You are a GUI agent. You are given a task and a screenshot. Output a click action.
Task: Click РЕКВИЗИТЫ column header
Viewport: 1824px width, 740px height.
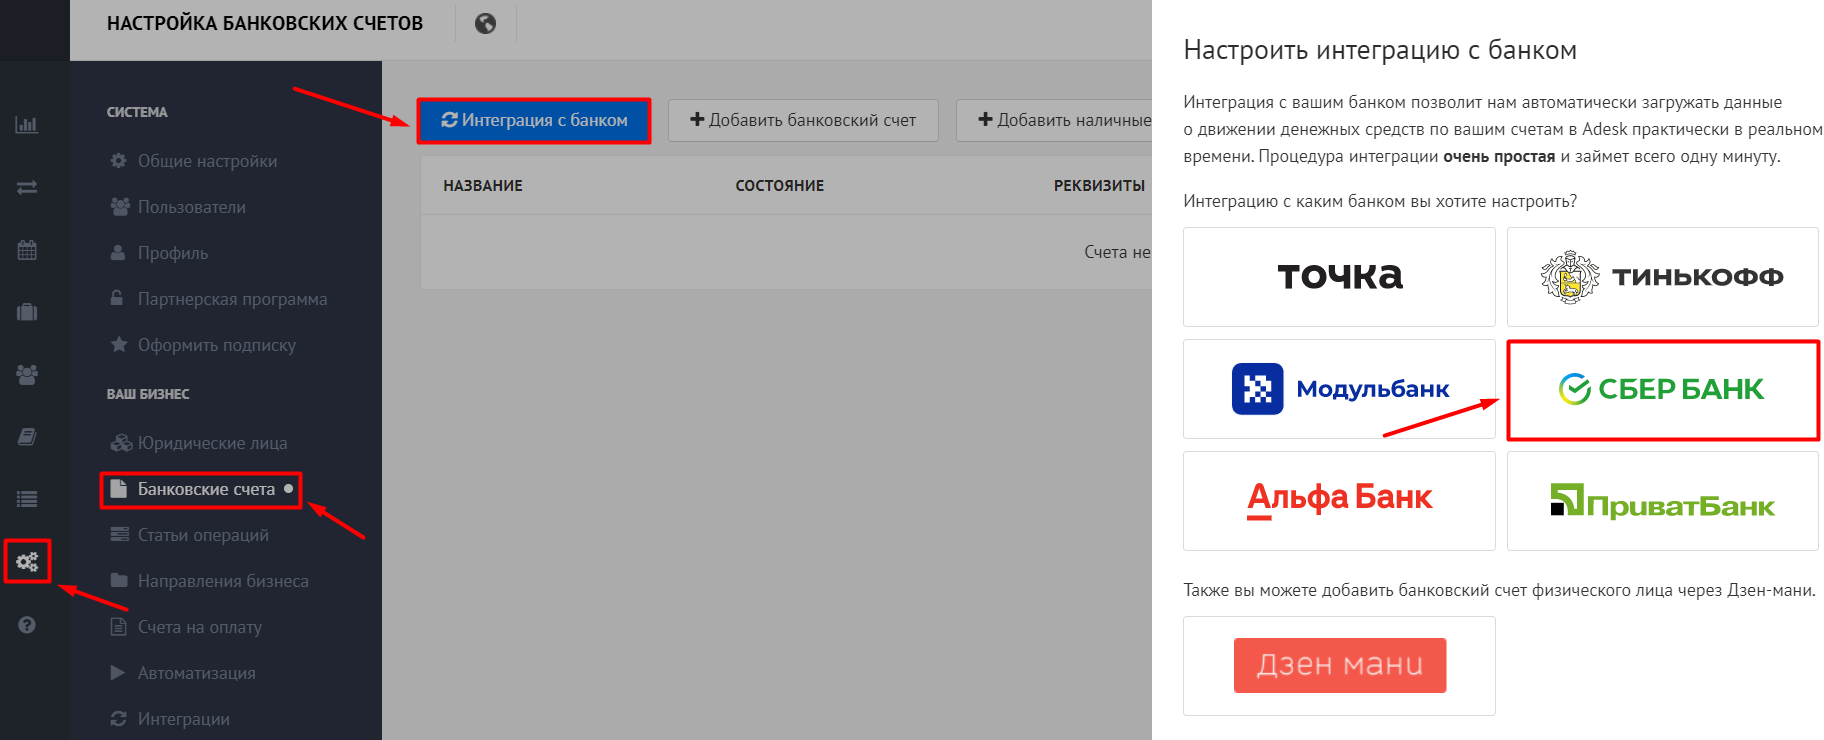coord(1099,186)
